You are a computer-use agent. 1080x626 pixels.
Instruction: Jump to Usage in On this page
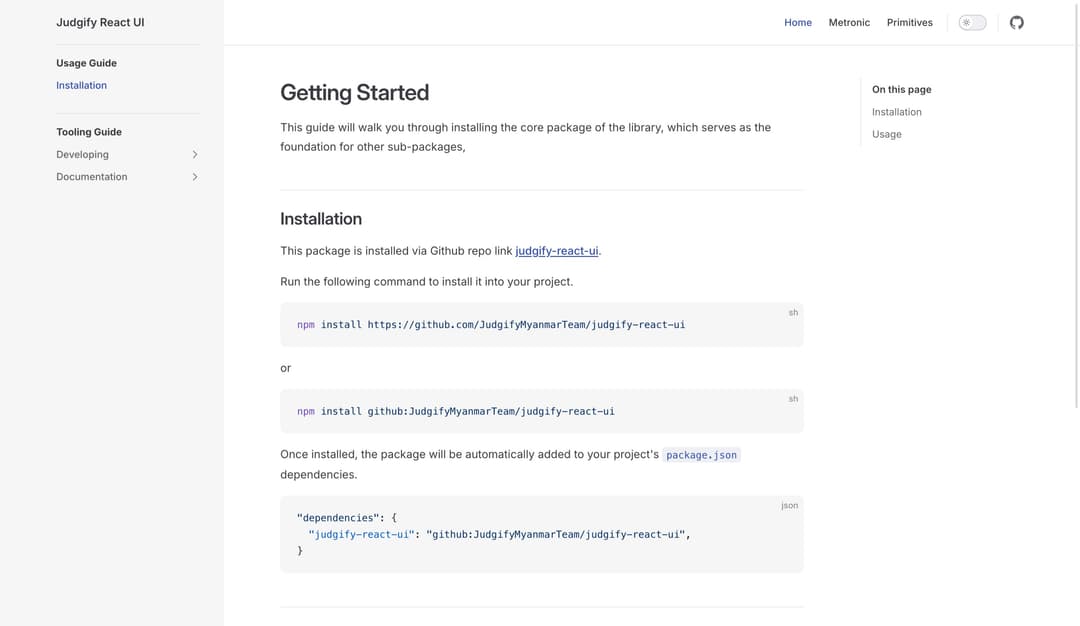pos(886,134)
